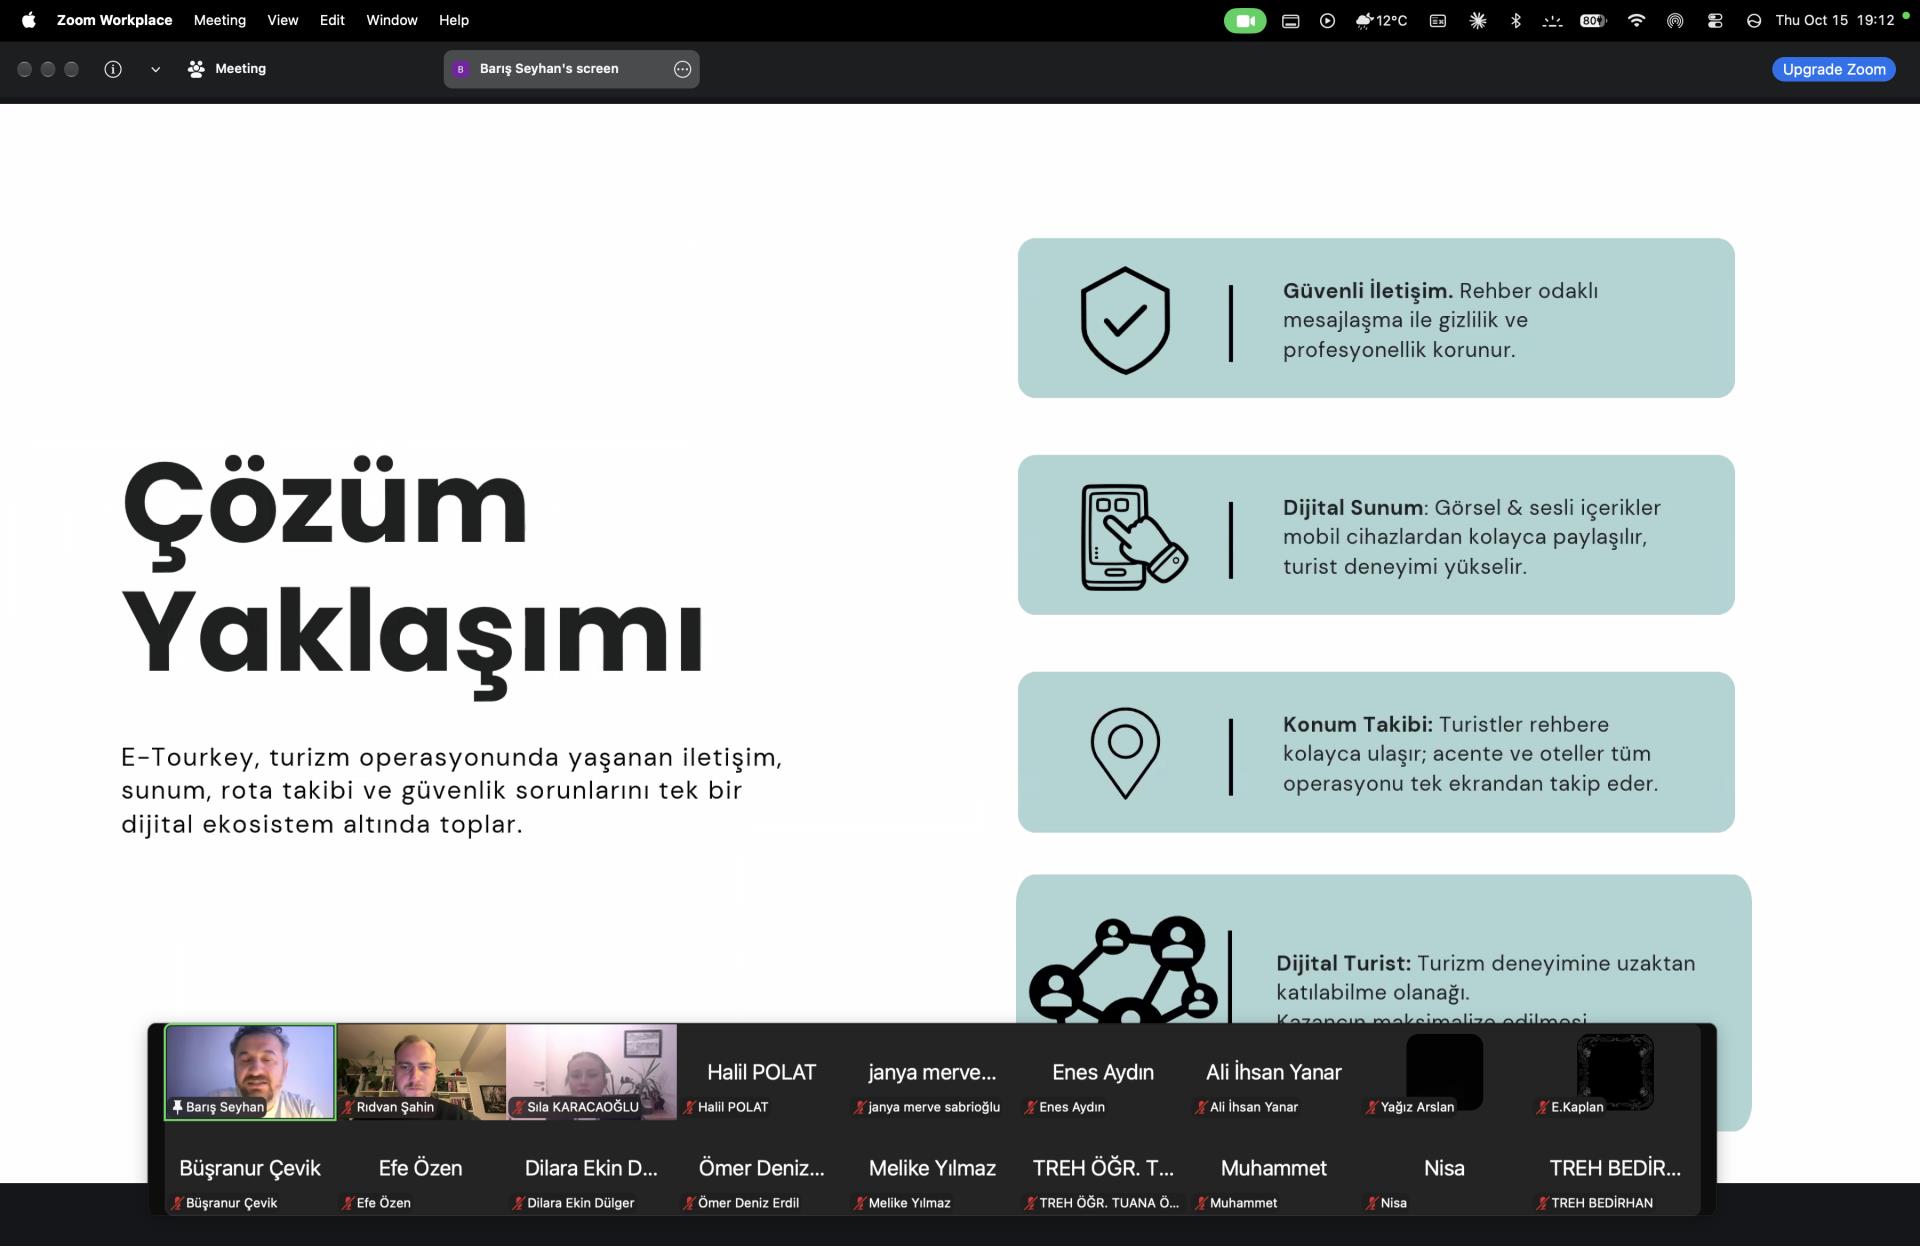Select Barış Seyhan's screen tab

point(571,69)
